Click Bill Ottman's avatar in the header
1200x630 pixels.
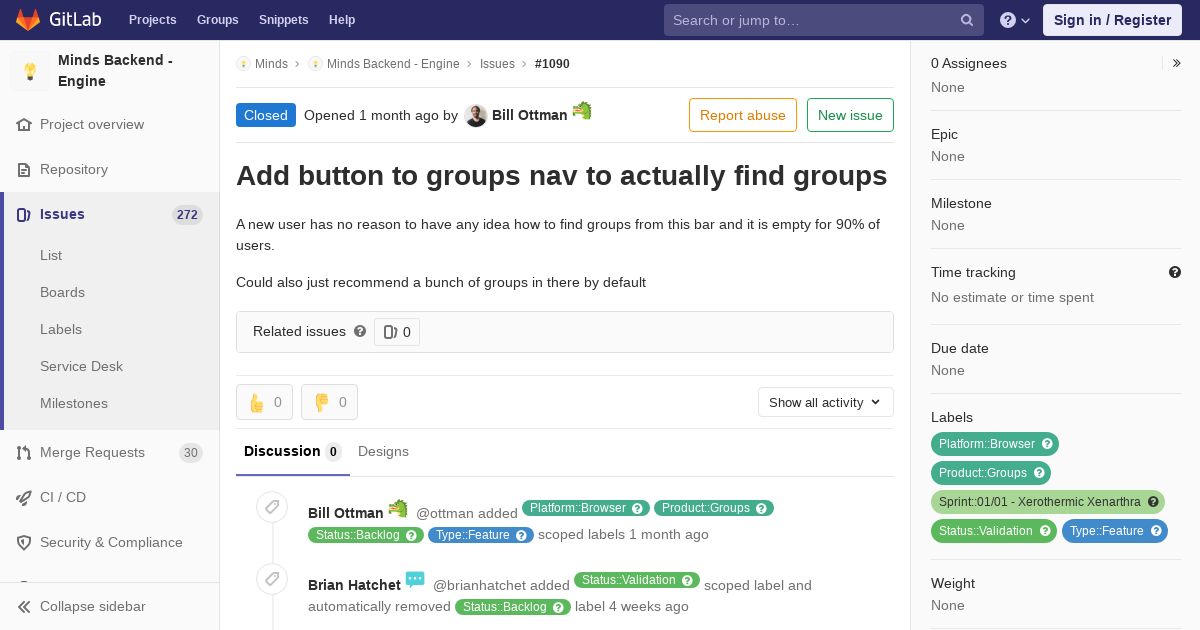[x=476, y=115]
